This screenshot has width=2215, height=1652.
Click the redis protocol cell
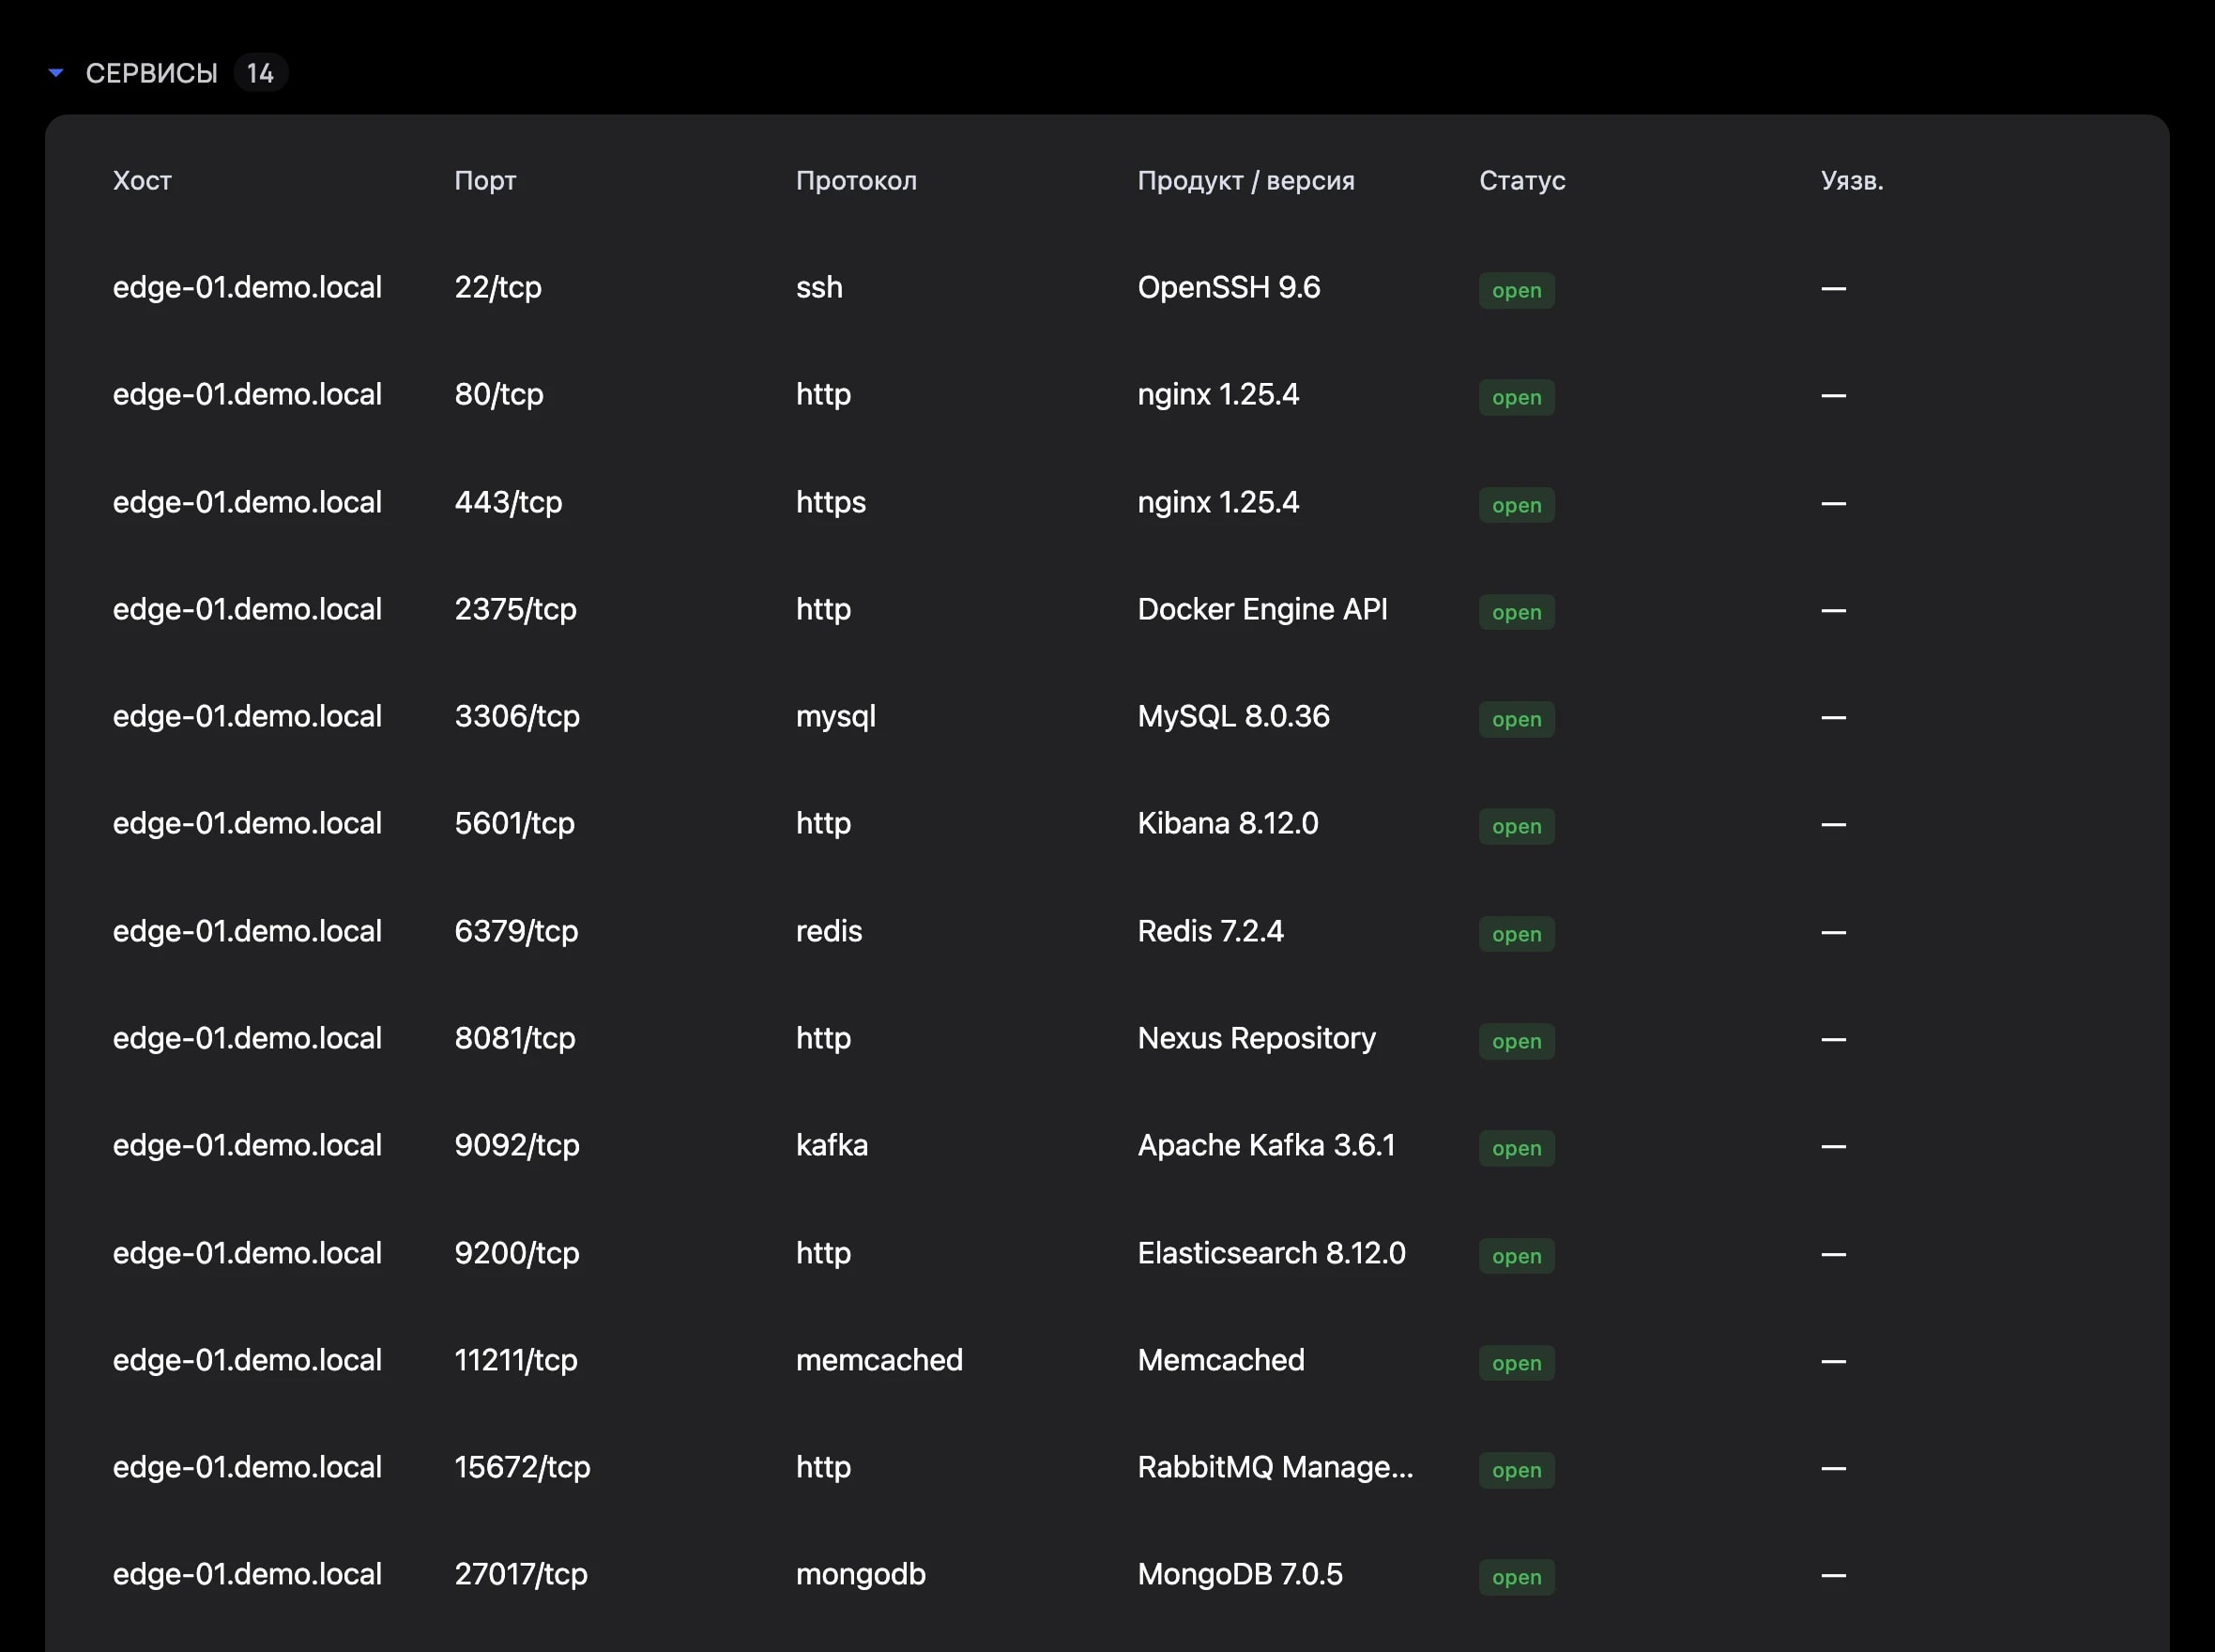[x=829, y=931]
